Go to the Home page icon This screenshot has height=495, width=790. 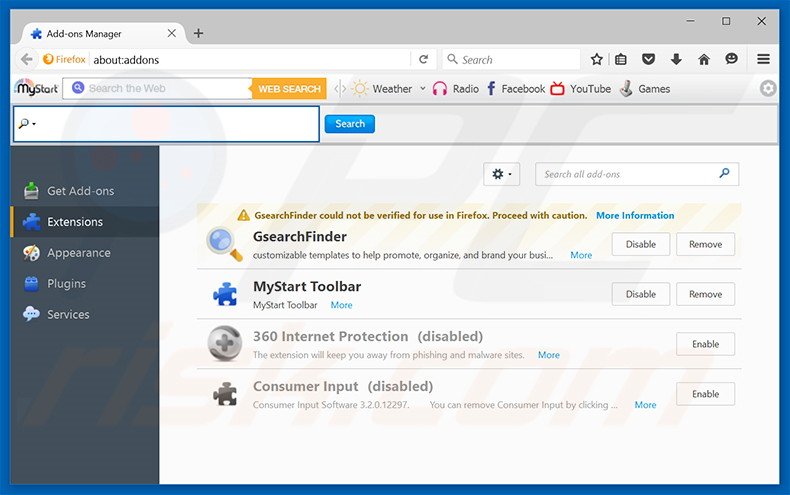click(704, 59)
